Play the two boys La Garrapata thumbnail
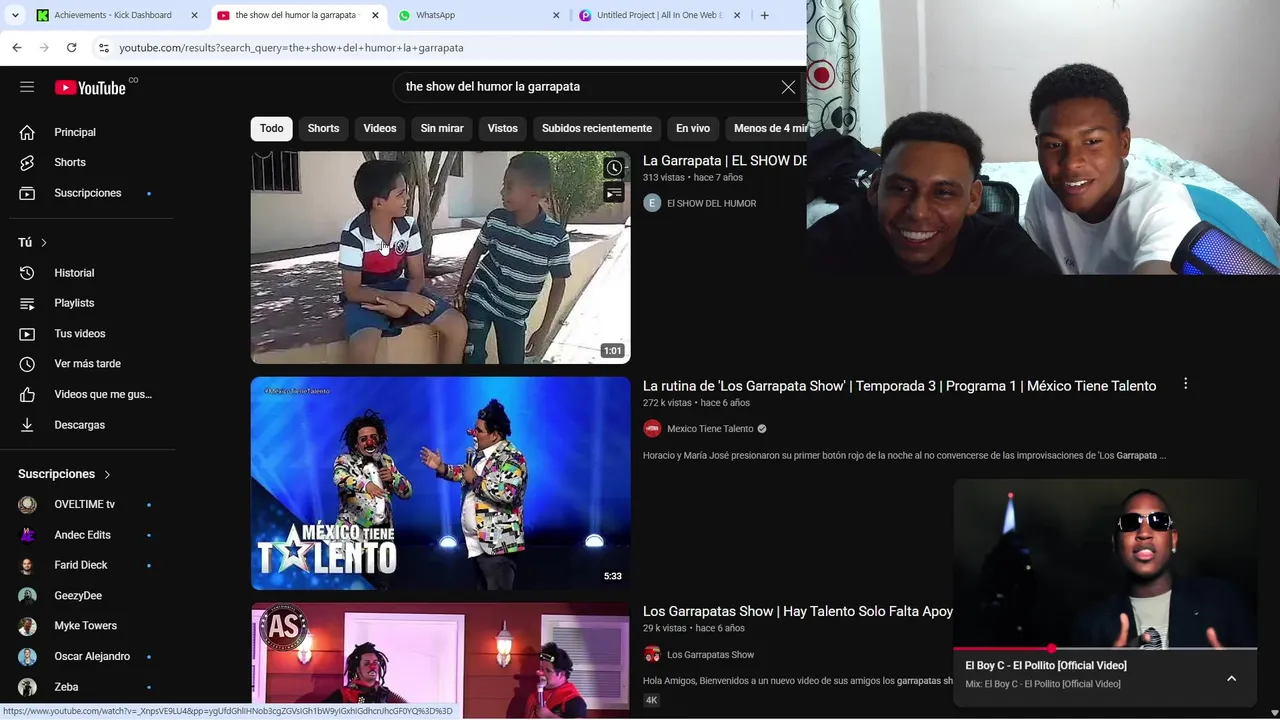 click(x=440, y=257)
